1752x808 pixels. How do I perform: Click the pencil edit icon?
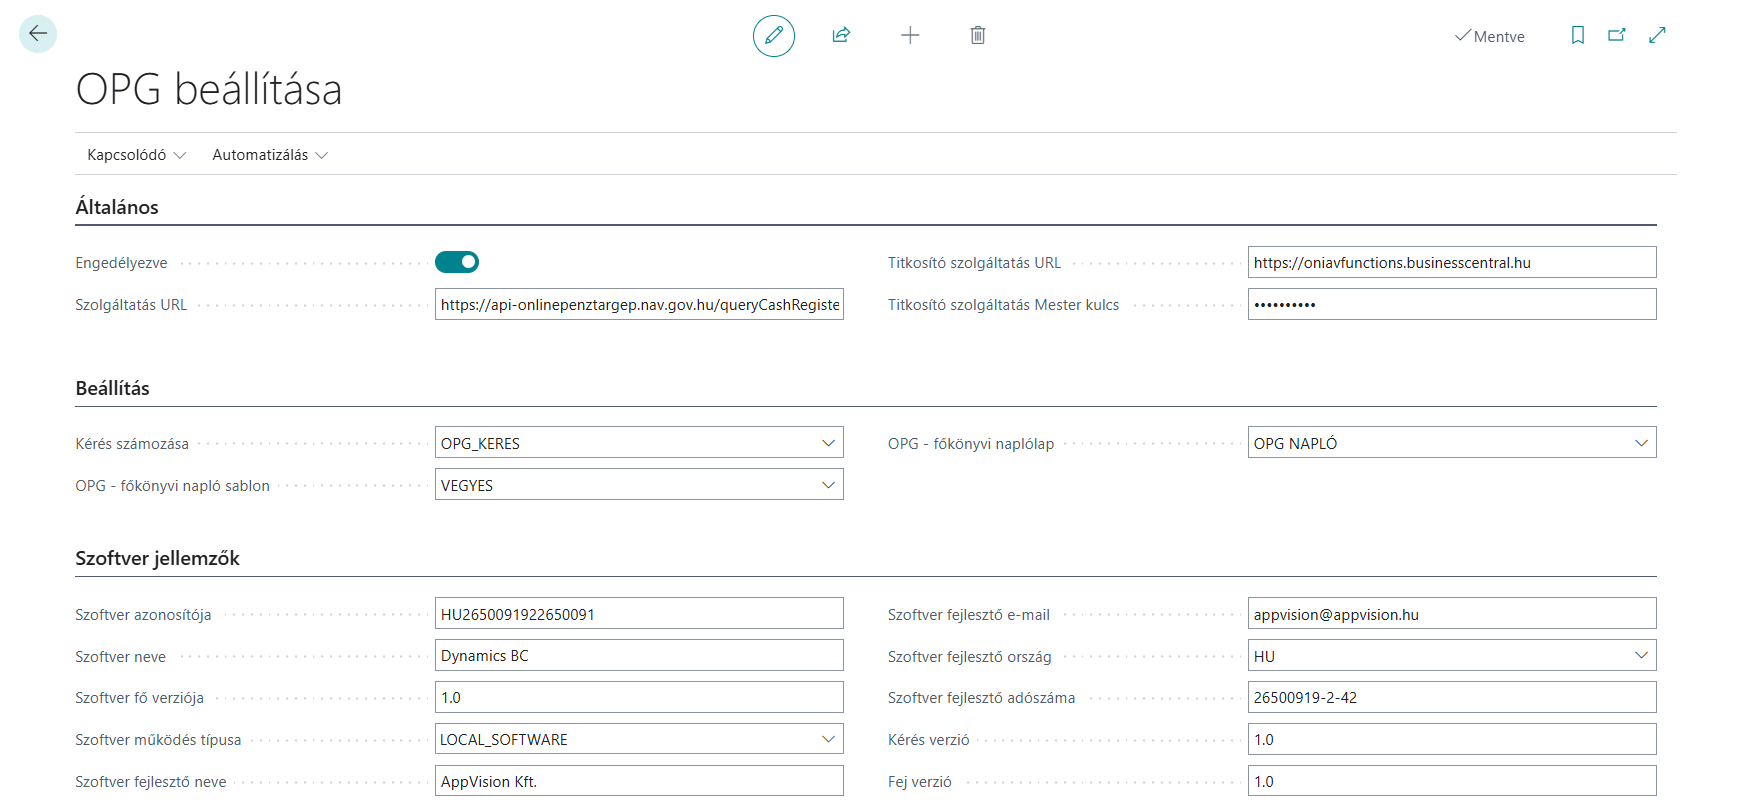tap(773, 36)
